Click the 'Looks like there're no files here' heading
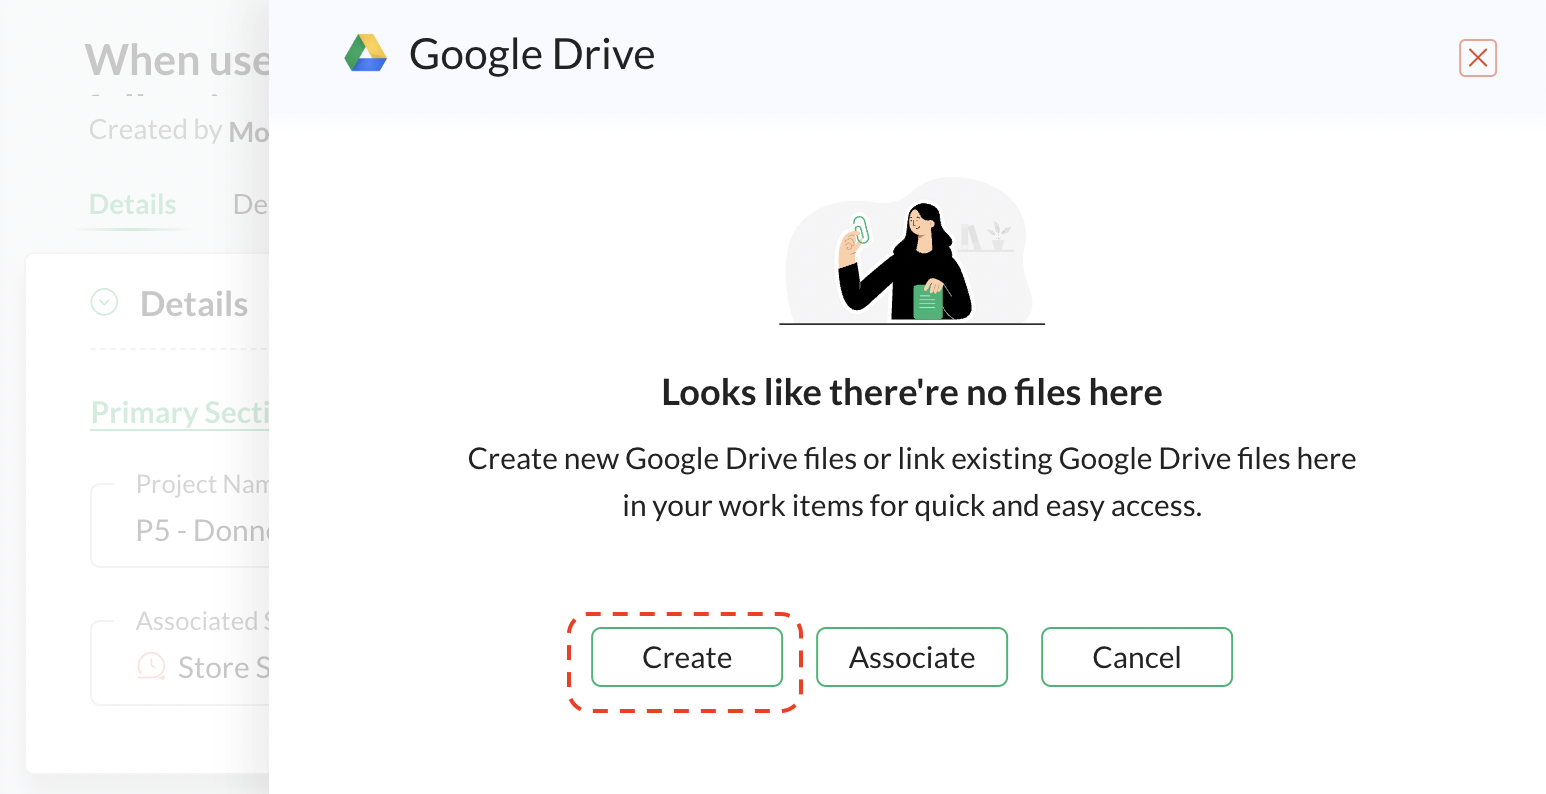The width and height of the screenshot is (1546, 794). click(912, 393)
